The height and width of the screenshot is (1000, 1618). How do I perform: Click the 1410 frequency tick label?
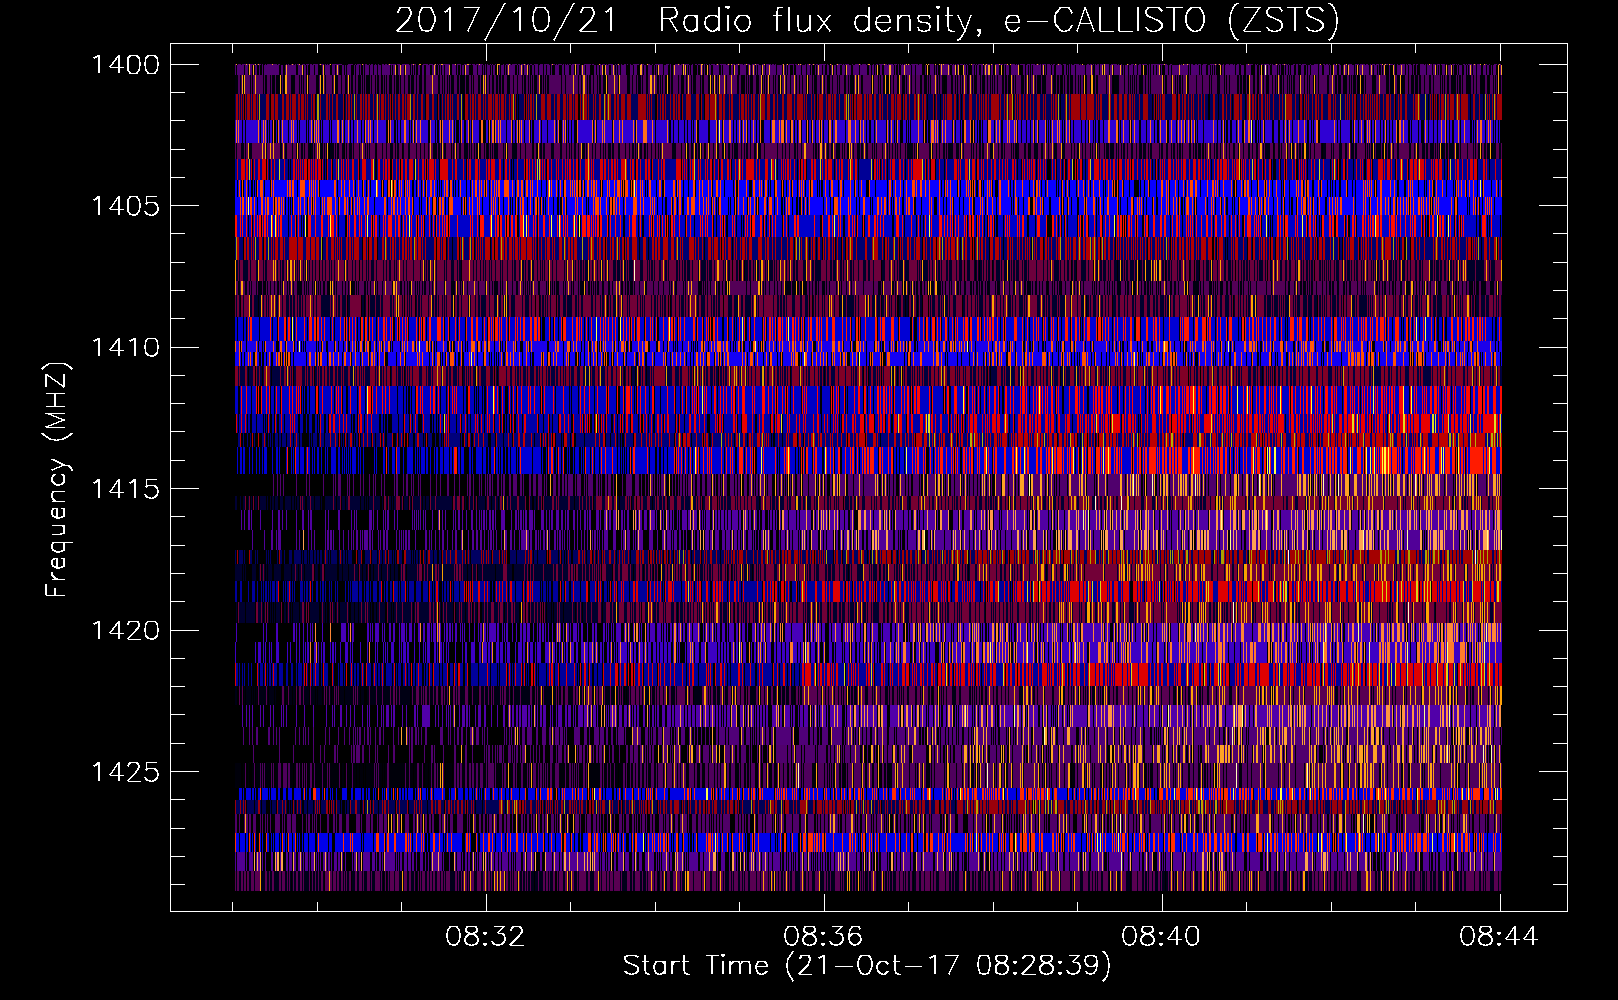tap(125, 348)
